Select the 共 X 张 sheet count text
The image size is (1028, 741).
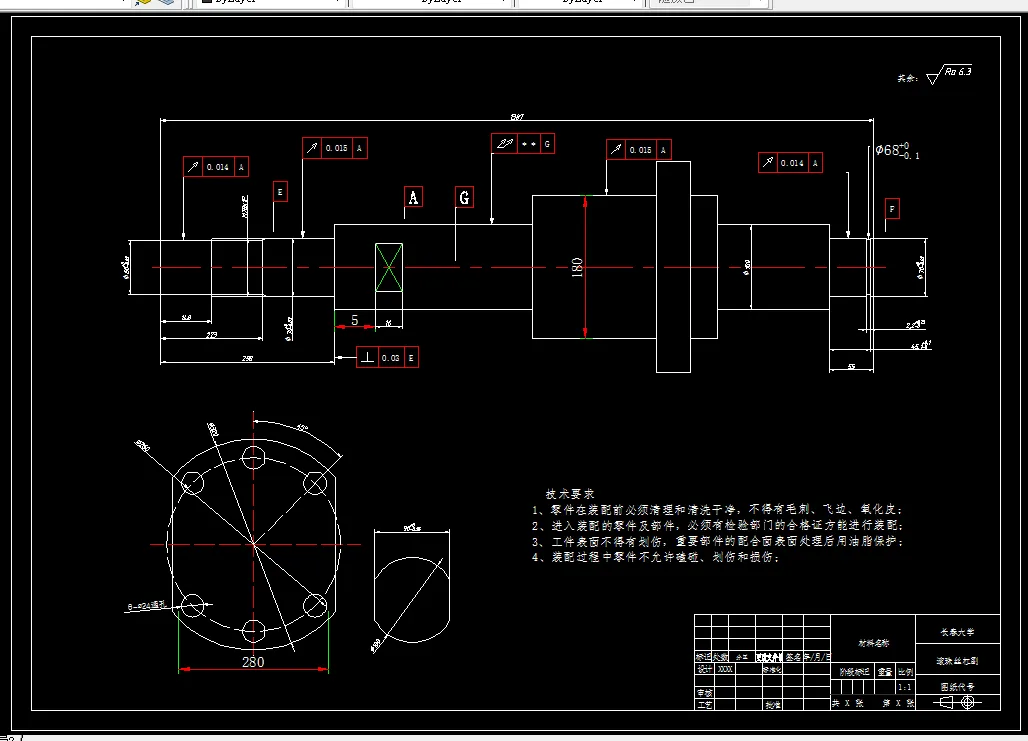click(x=848, y=703)
